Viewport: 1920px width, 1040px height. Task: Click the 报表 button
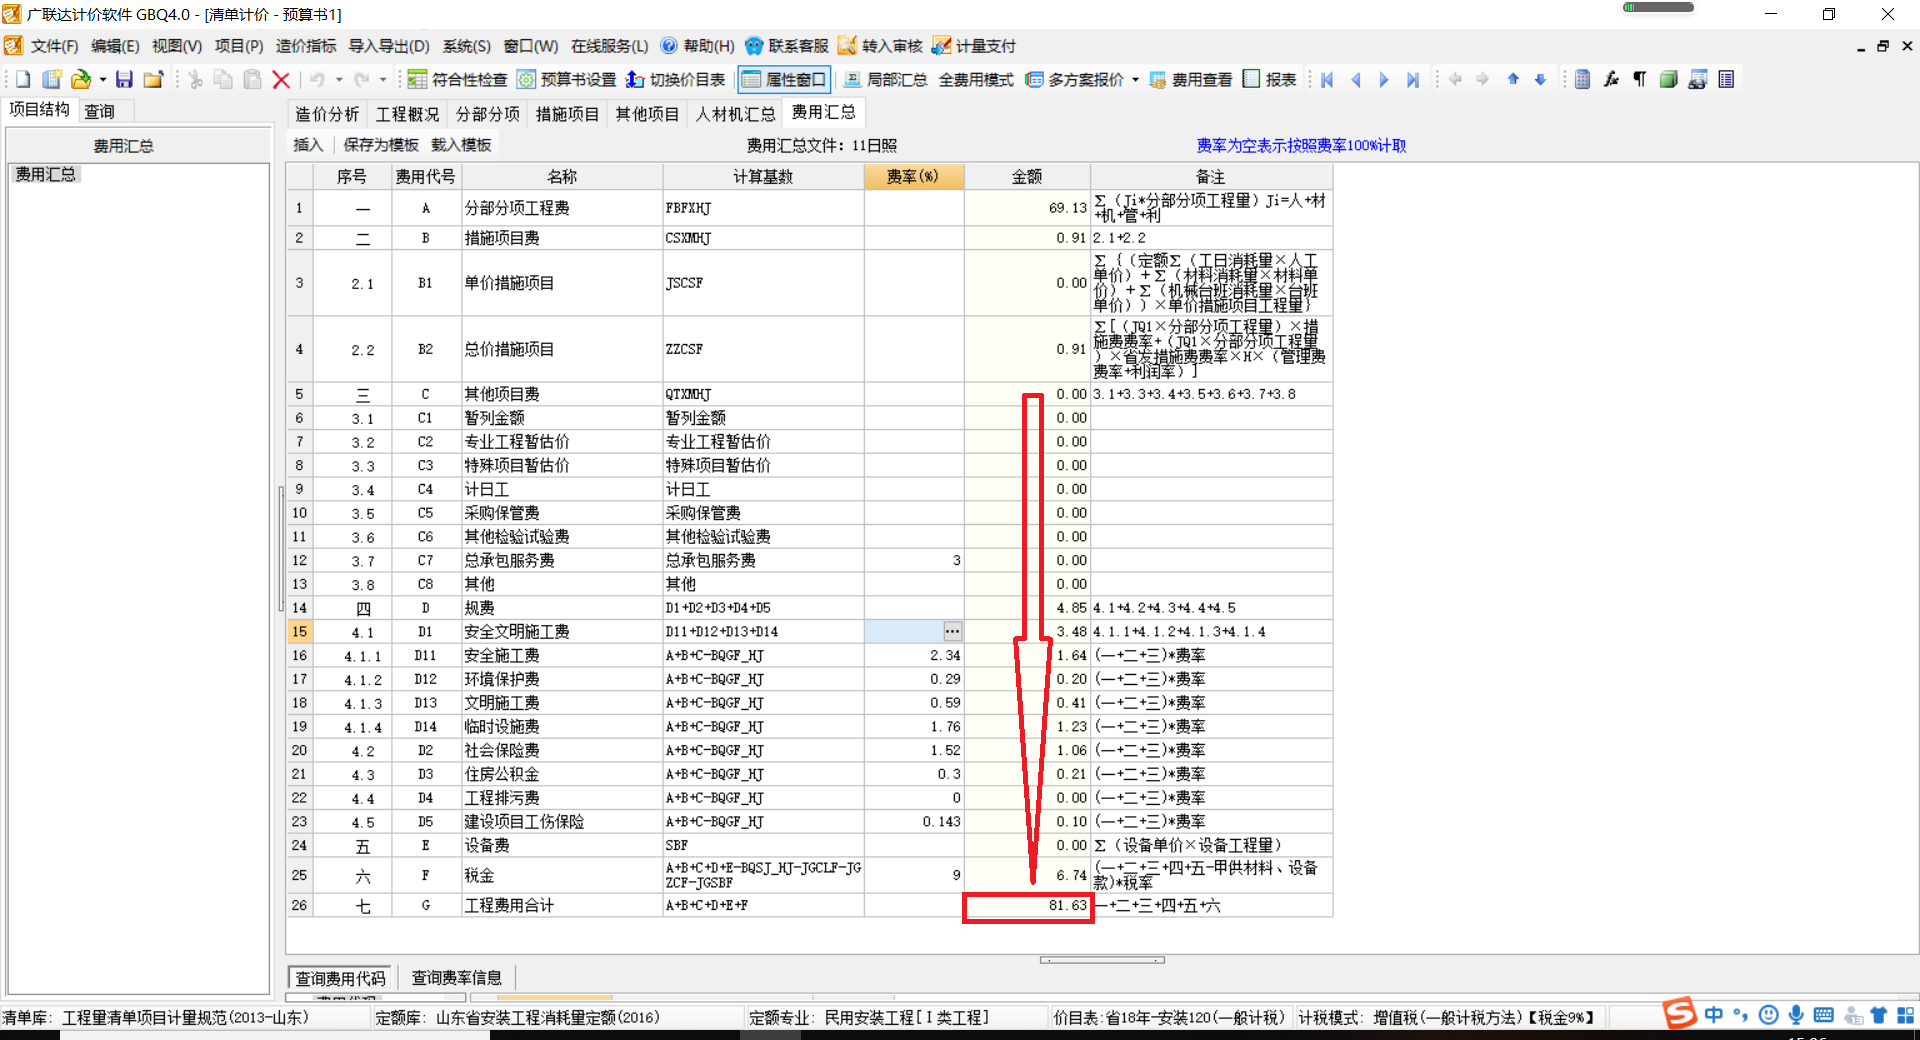[1270, 79]
